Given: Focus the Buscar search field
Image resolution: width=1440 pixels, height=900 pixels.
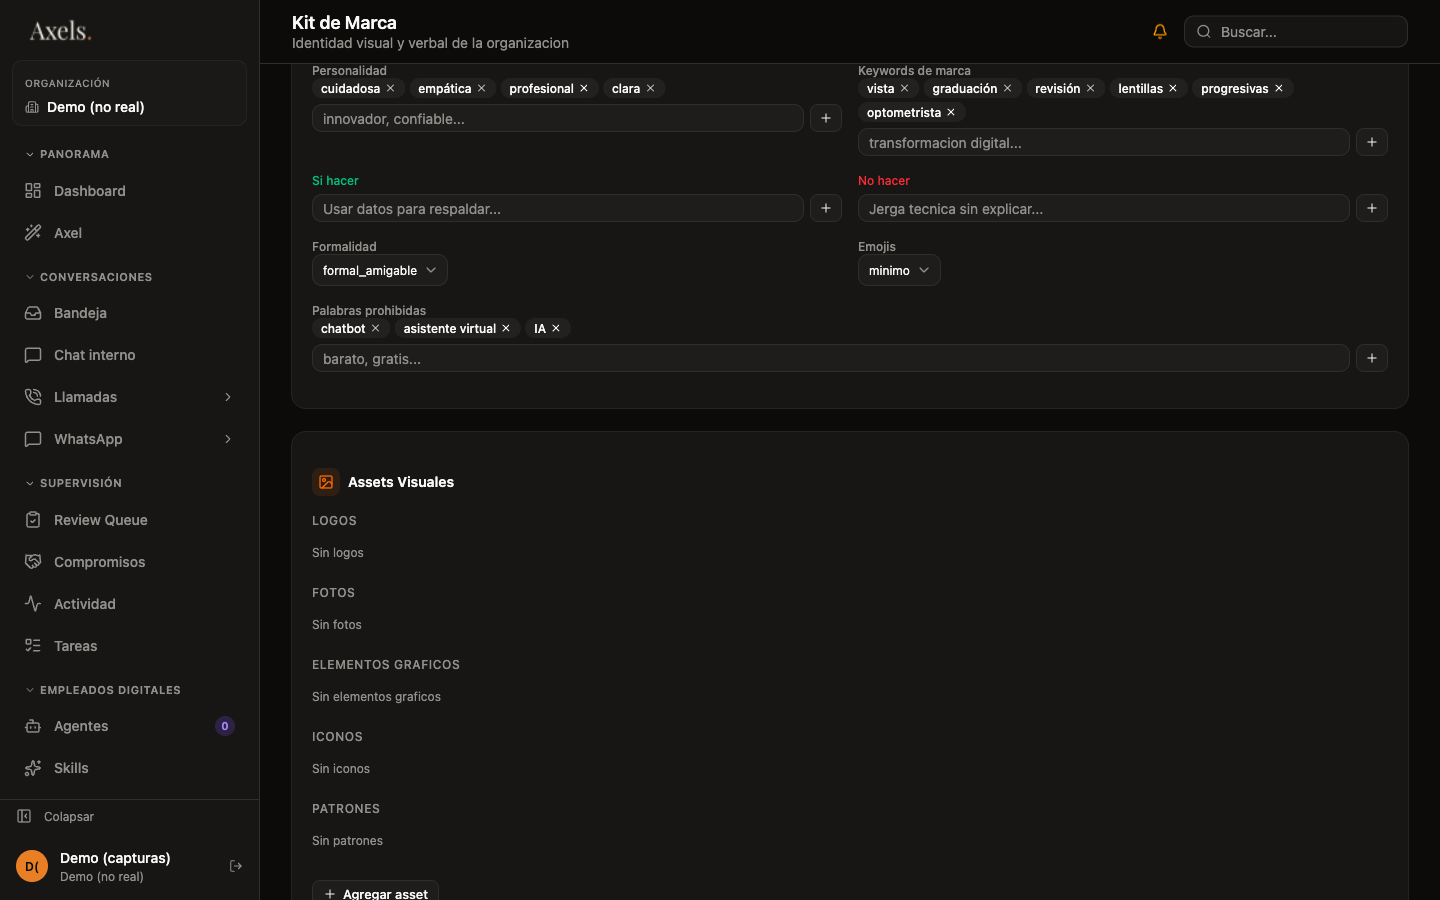Looking at the screenshot, I should click(1296, 32).
